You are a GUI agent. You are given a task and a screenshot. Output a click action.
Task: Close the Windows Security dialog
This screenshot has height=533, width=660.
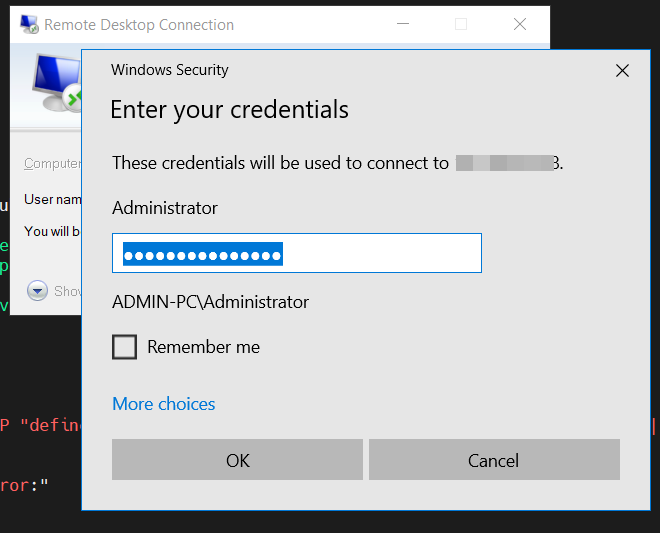tap(622, 71)
